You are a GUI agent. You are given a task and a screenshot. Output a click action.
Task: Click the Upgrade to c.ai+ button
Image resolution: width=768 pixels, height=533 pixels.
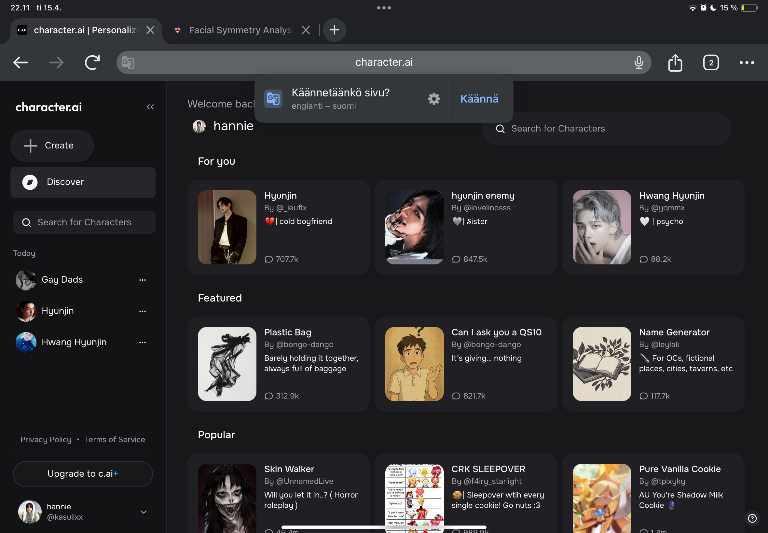coord(83,473)
